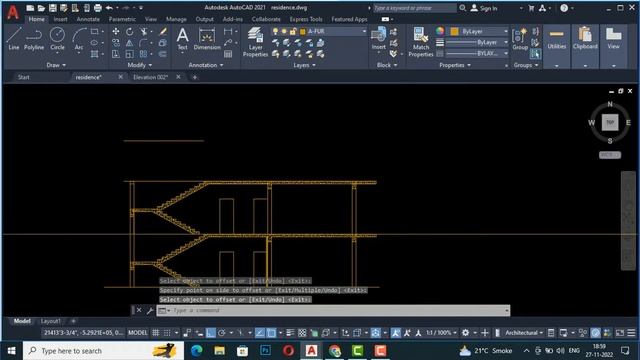Select the Dimension tool
Viewport: 640px width, 360px height.
pyautogui.click(x=207, y=39)
